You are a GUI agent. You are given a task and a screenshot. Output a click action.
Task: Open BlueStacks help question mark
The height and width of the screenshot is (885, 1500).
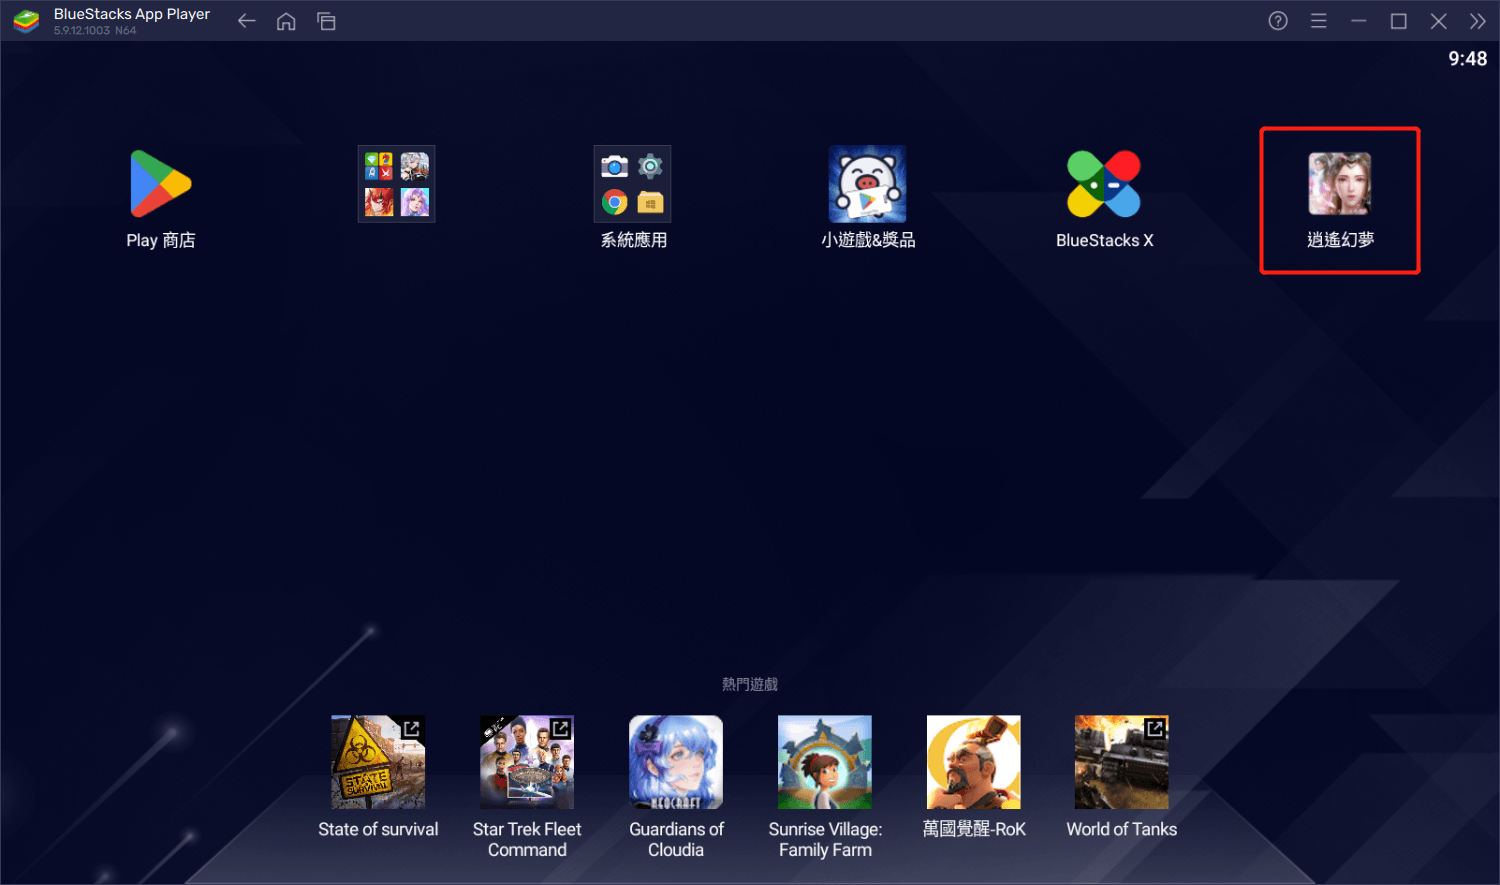click(x=1278, y=21)
